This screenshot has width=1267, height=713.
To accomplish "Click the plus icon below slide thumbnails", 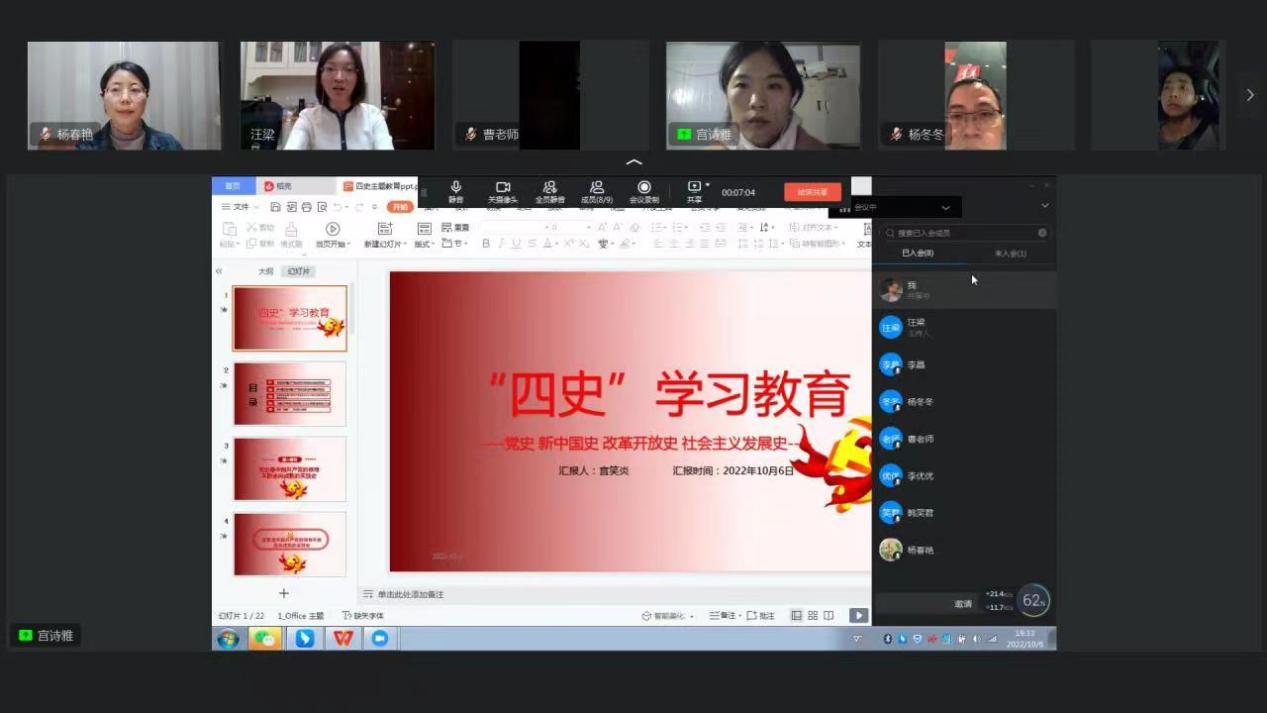I will coord(284,593).
